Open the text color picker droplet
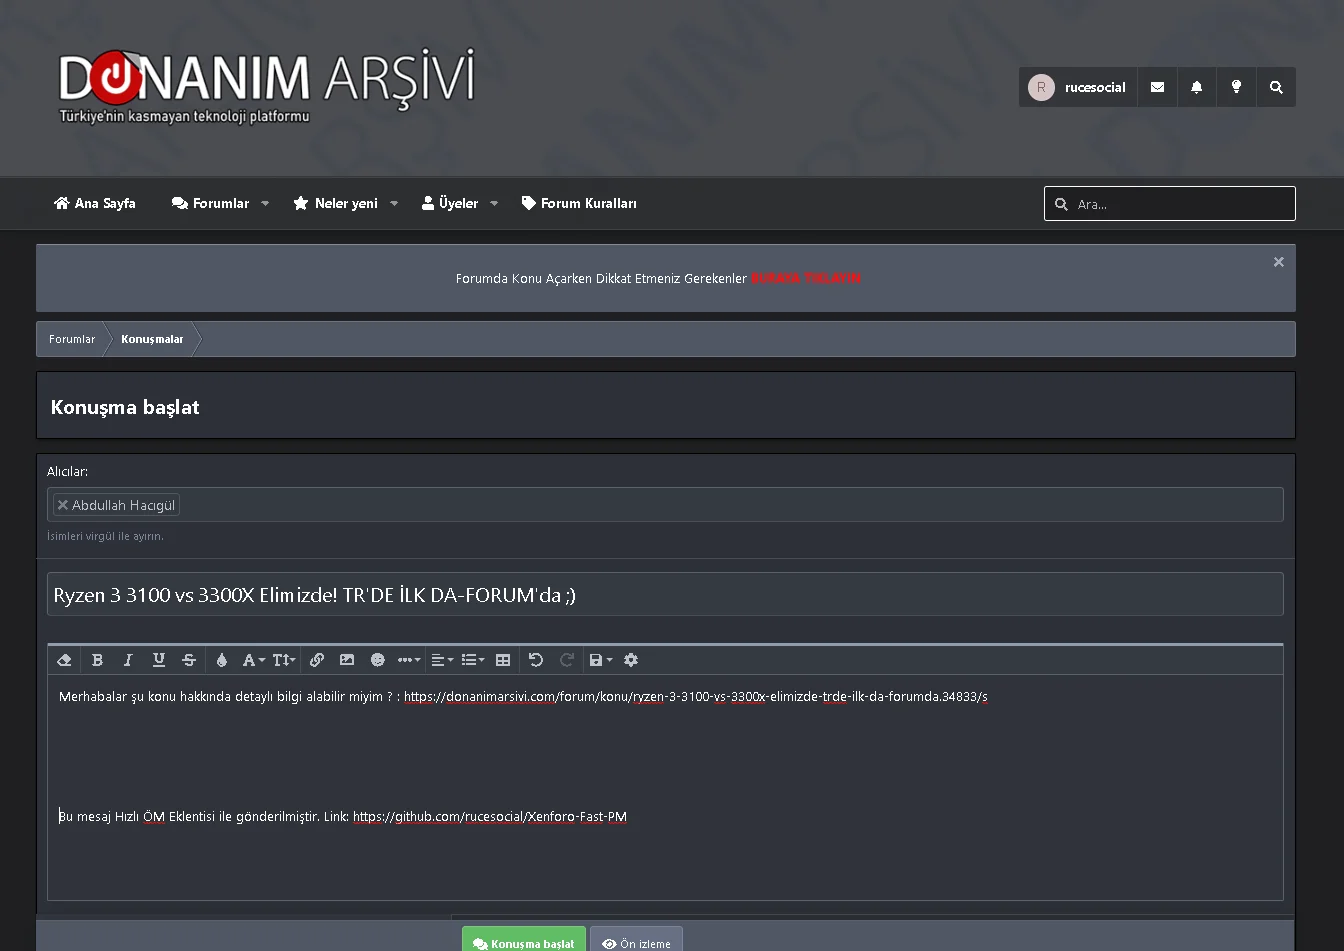 click(x=221, y=660)
